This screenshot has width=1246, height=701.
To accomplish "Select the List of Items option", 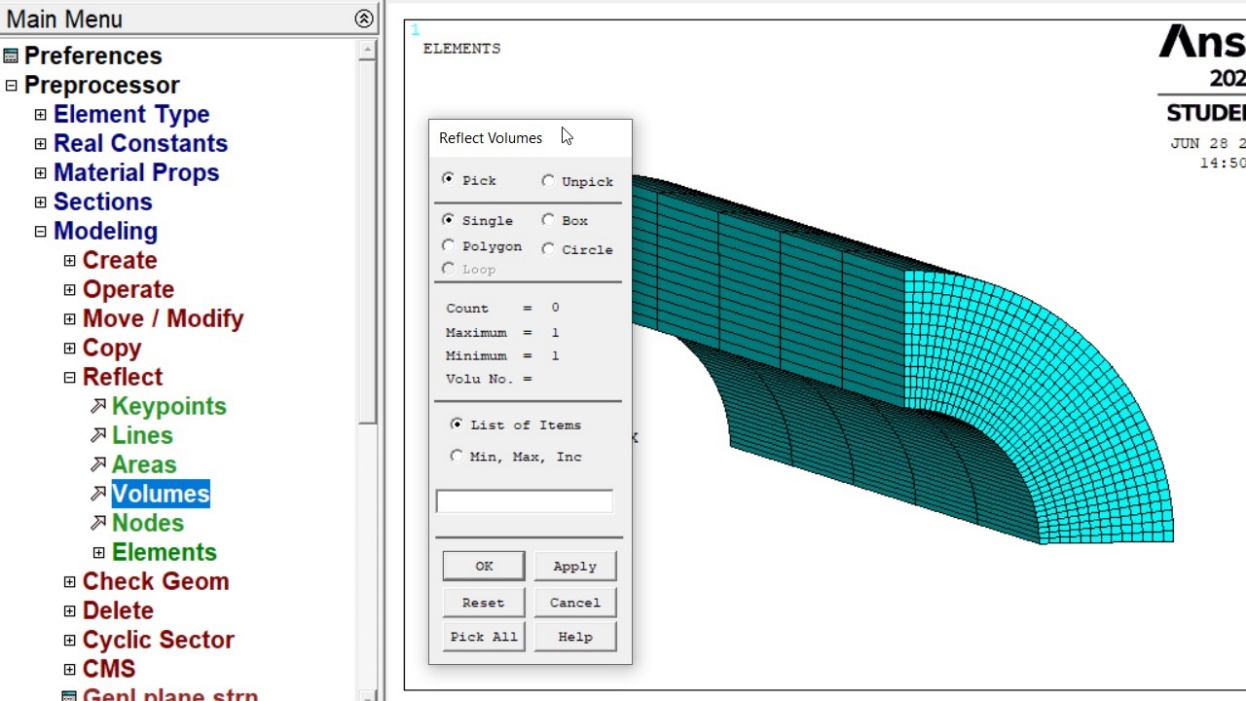I will coord(457,425).
